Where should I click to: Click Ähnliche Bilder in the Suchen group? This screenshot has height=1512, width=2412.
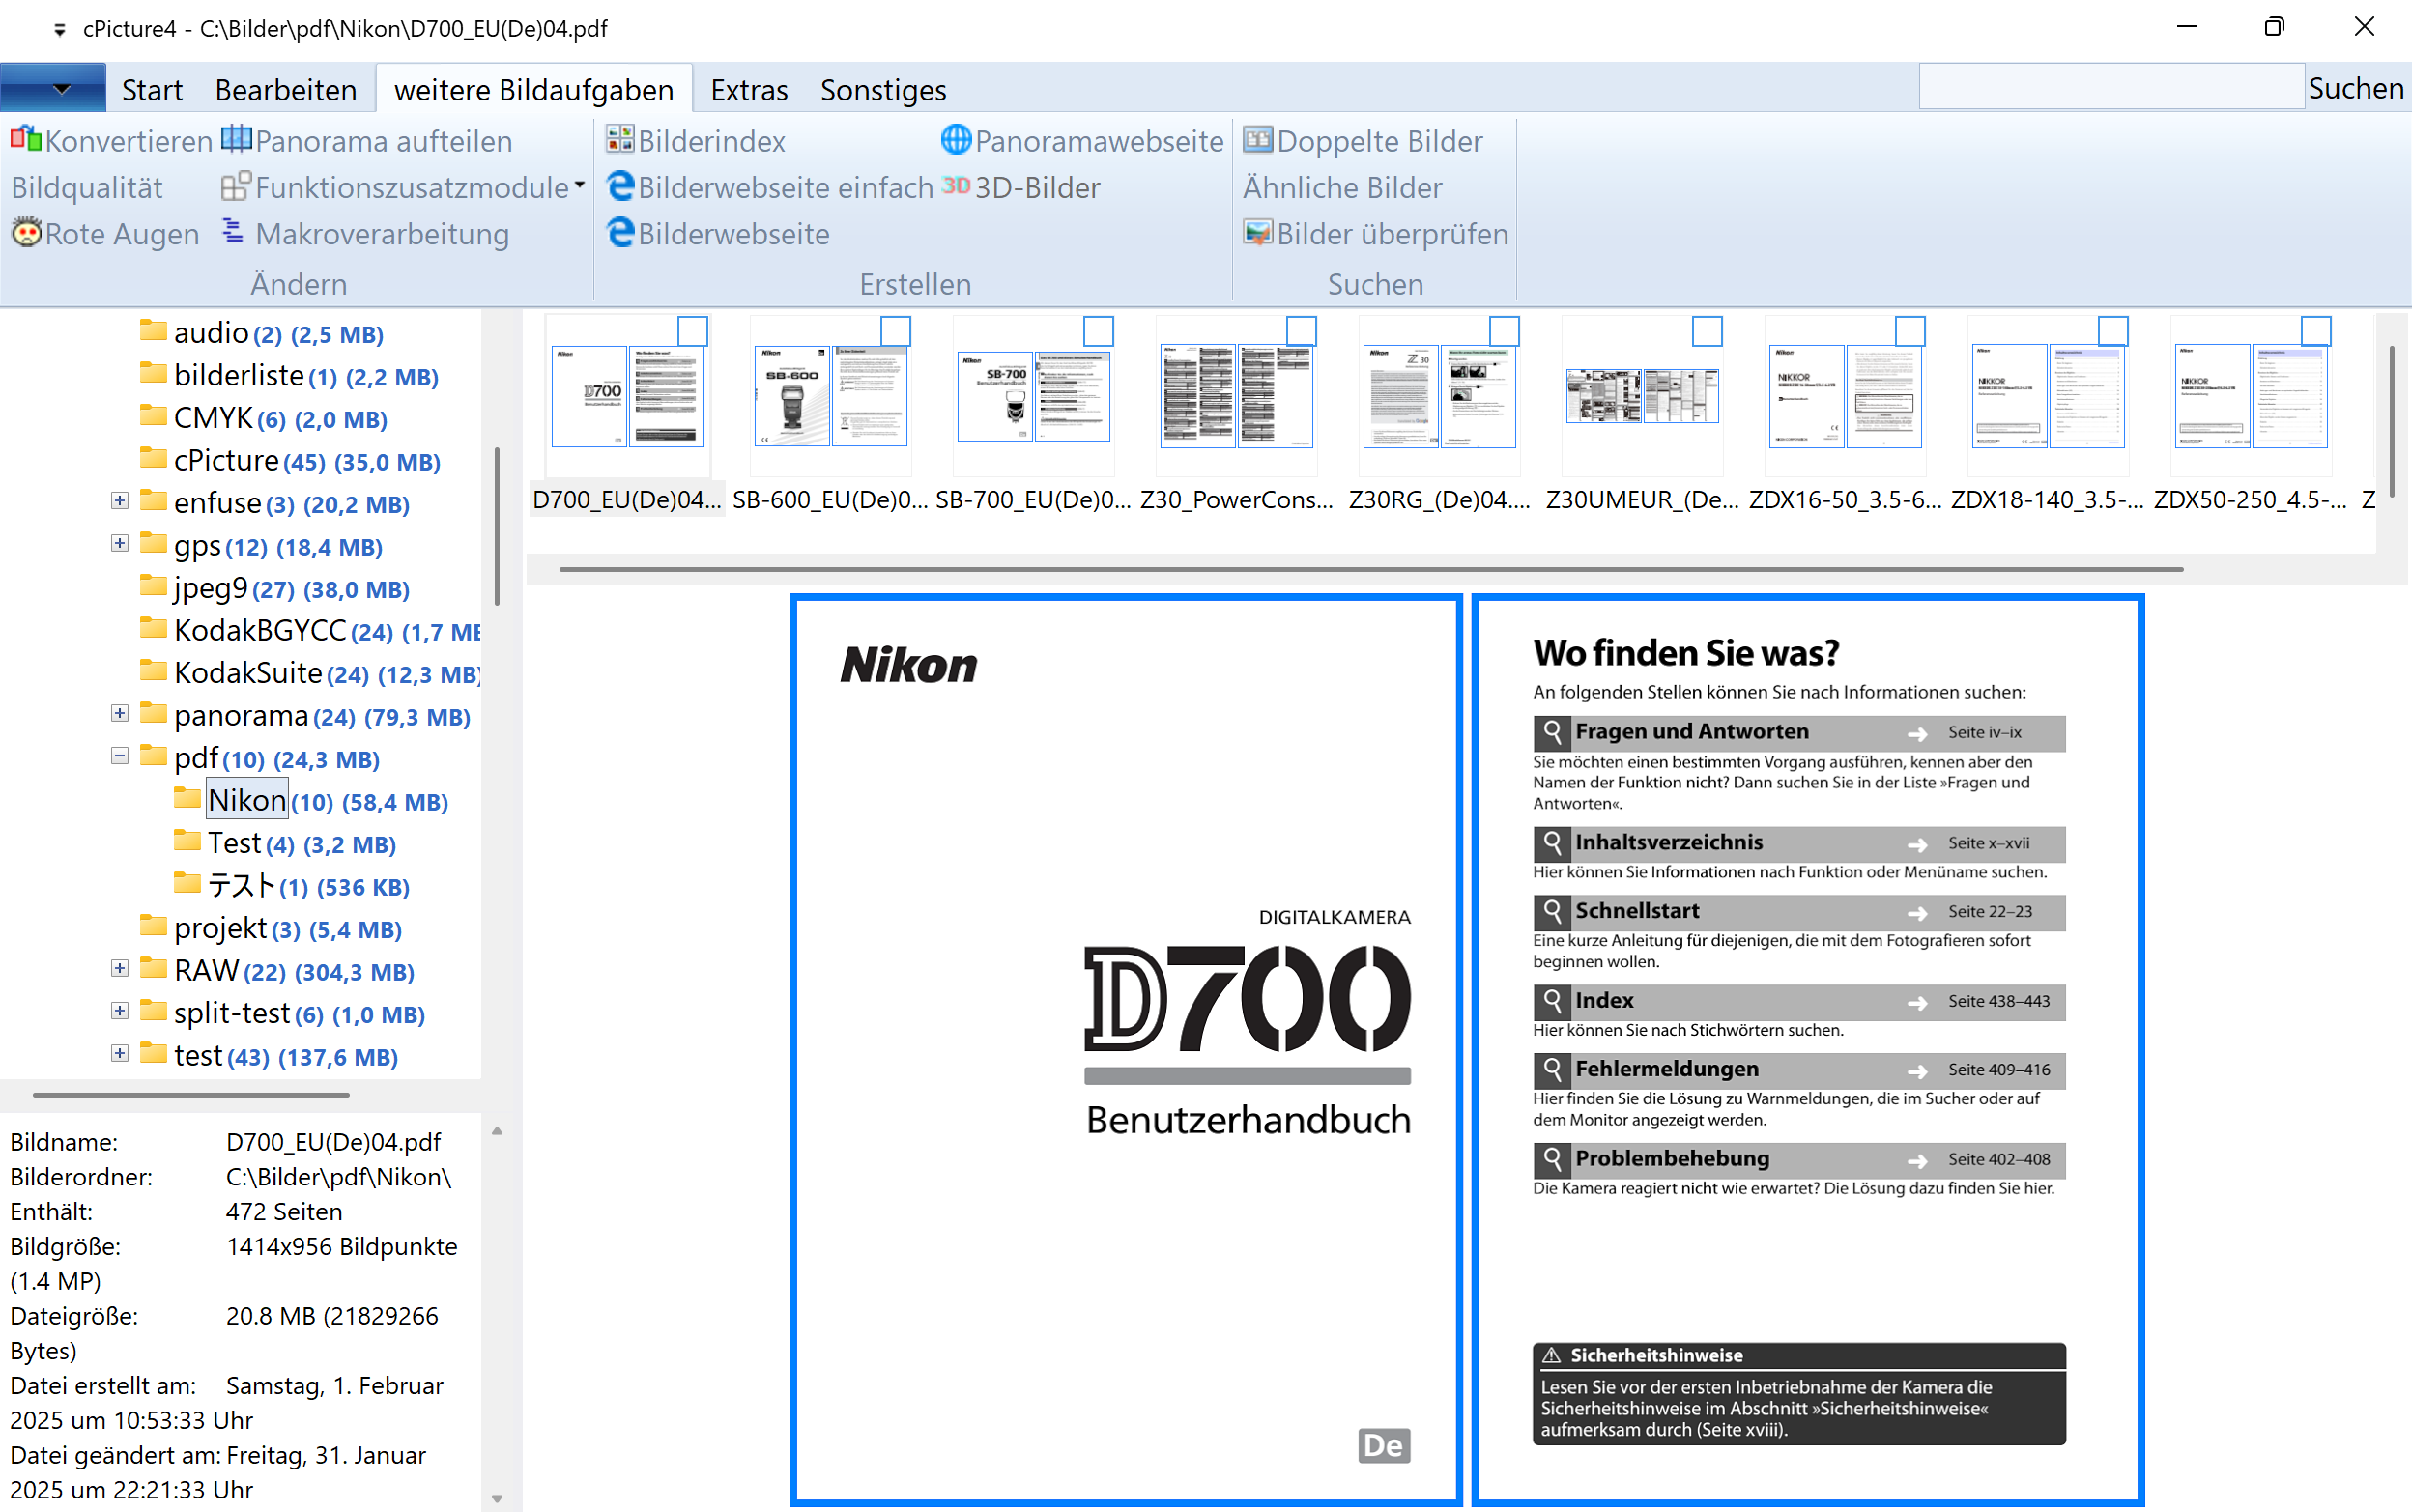1342,187
